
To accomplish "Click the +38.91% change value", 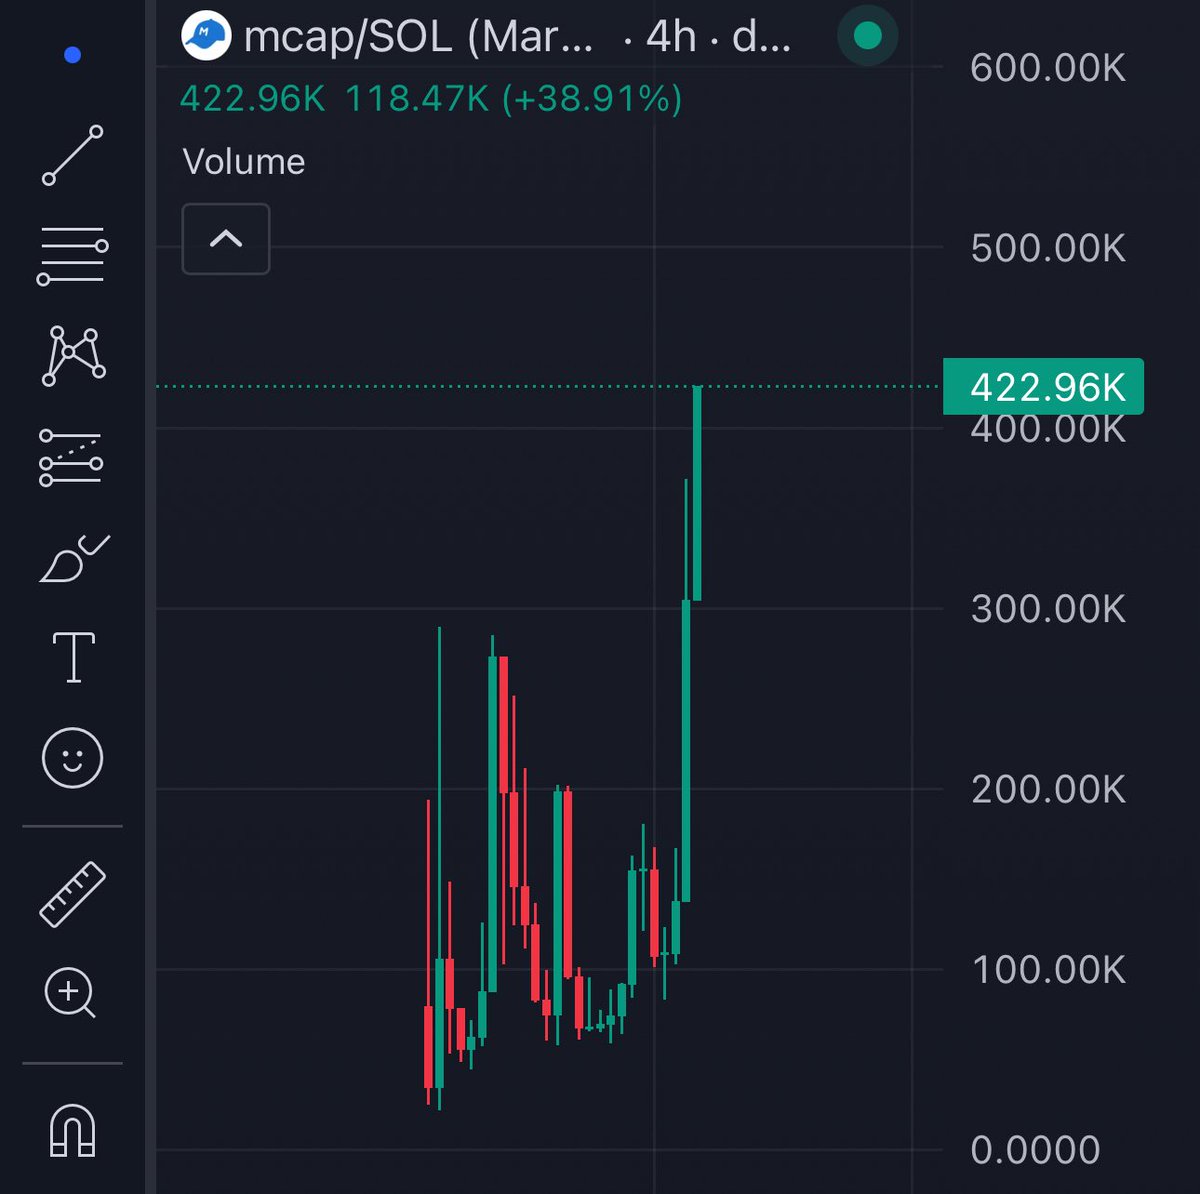I will coord(592,99).
